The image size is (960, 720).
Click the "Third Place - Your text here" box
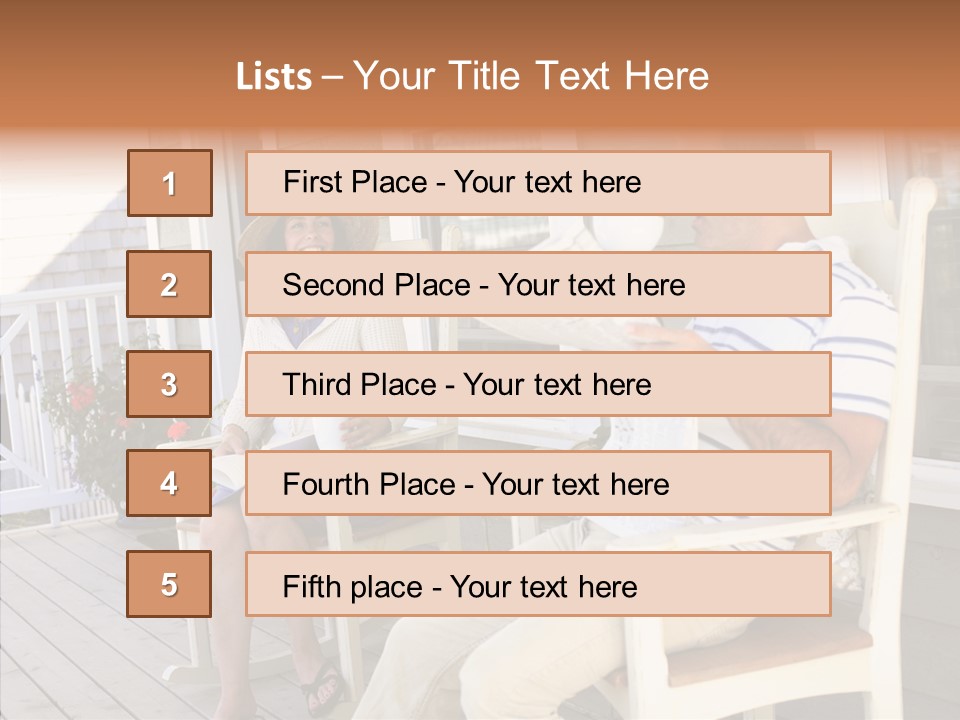[x=538, y=384]
